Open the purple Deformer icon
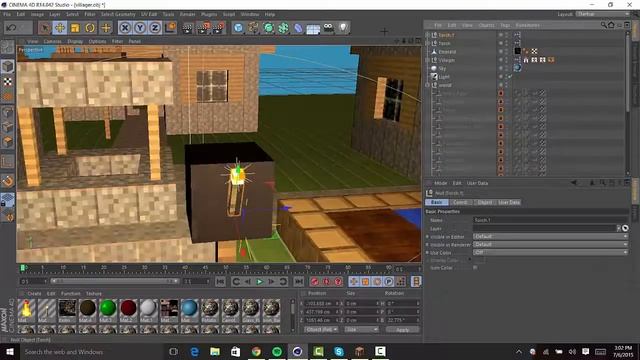This screenshot has width=640, height=360. (298, 28)
